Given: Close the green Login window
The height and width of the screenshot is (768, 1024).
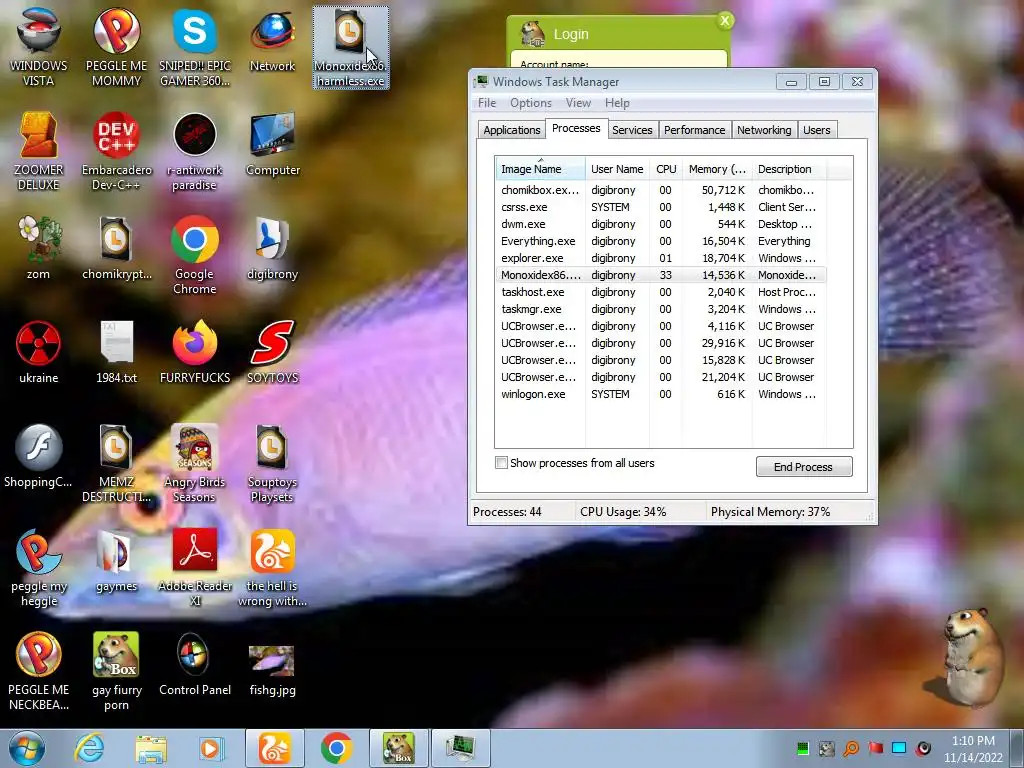Looking at the screenshot, I should coord(725,21).
